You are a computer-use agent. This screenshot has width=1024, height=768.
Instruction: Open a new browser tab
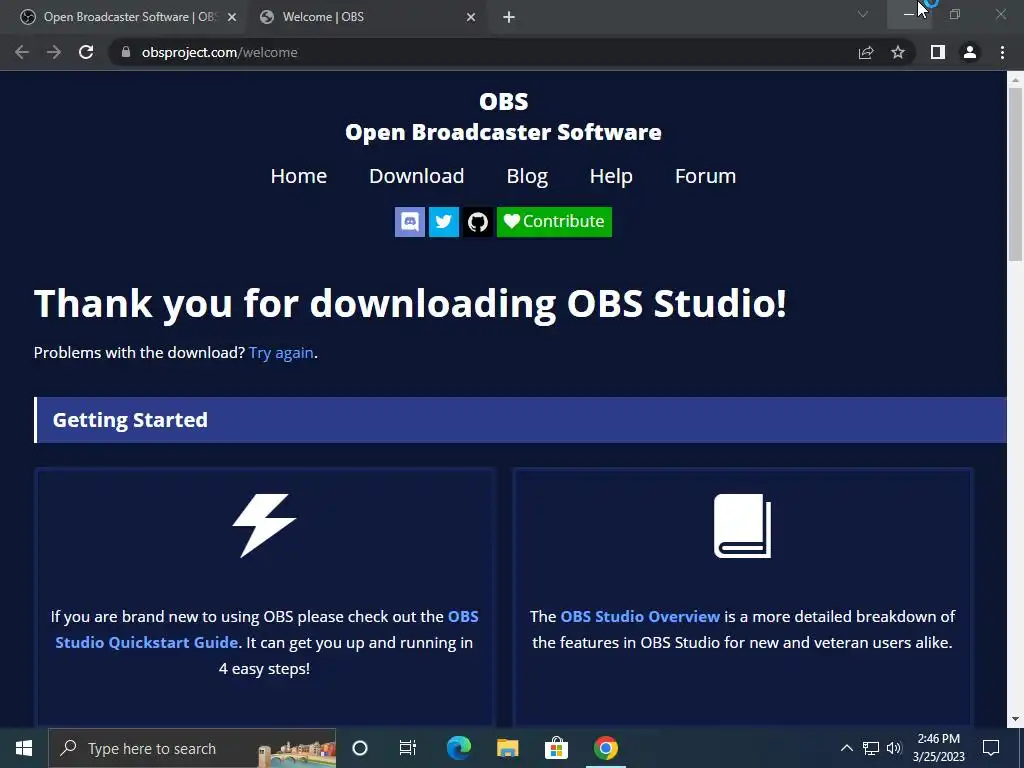click(x=509, y=18)
